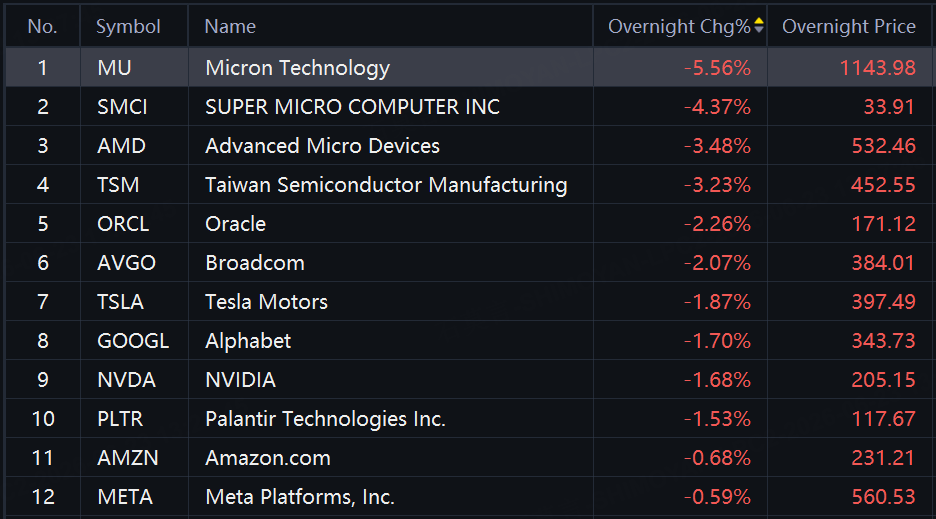Click the Overnight Price column header
This screenshot has width=936, height=519.
coord(848,26)
